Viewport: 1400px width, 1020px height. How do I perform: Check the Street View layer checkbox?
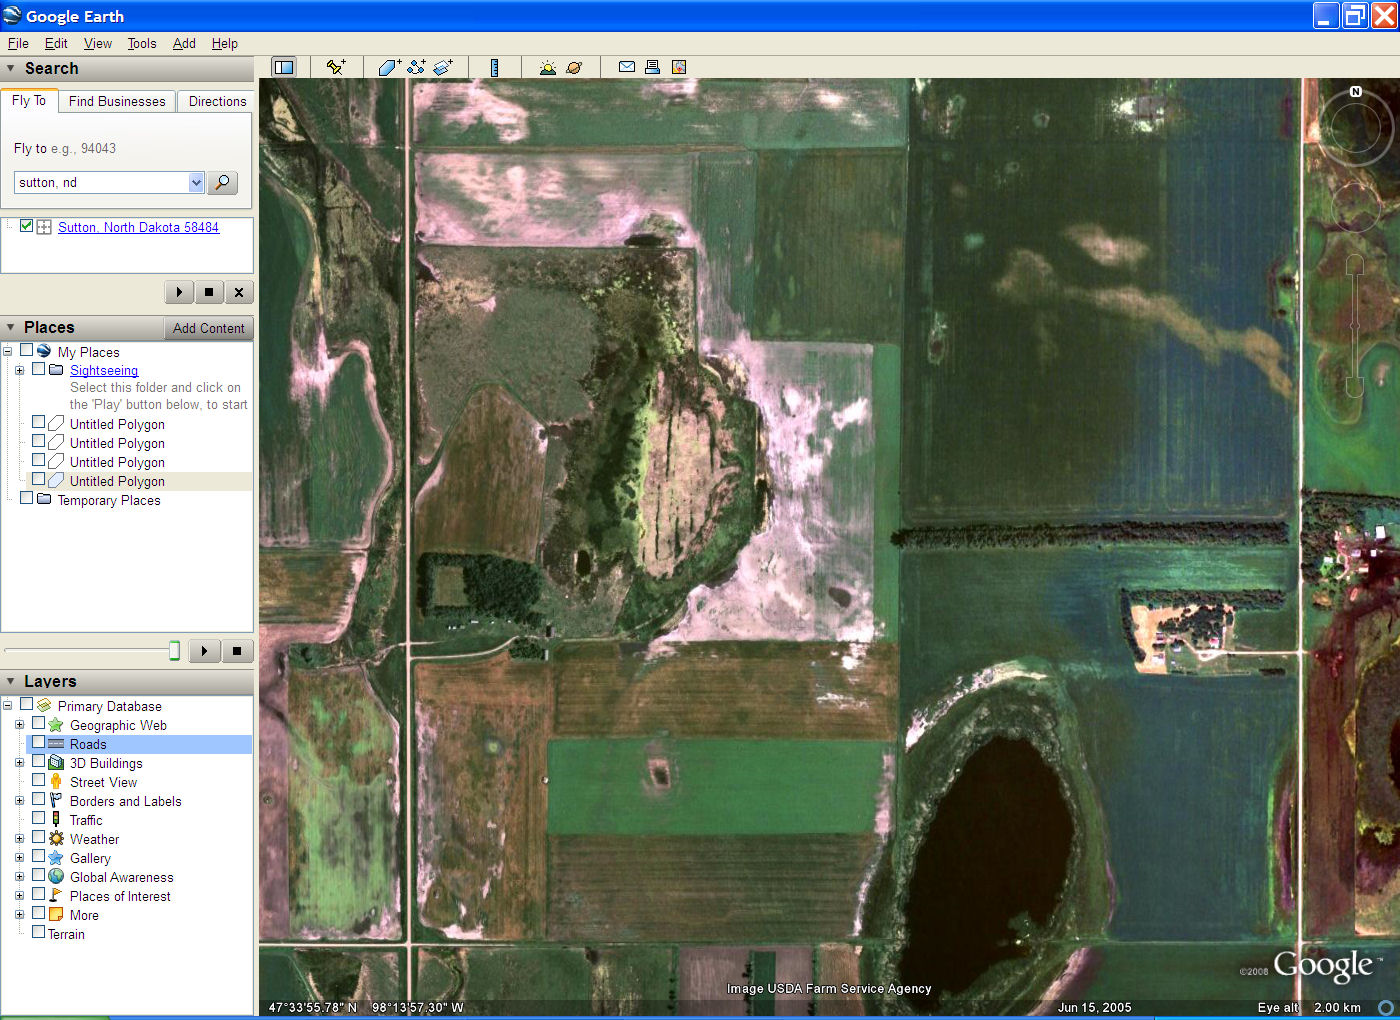(38, 781)
